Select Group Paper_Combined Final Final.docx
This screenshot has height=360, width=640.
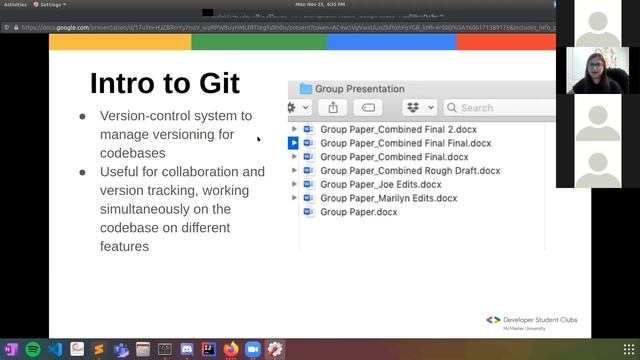pos(405,143)
